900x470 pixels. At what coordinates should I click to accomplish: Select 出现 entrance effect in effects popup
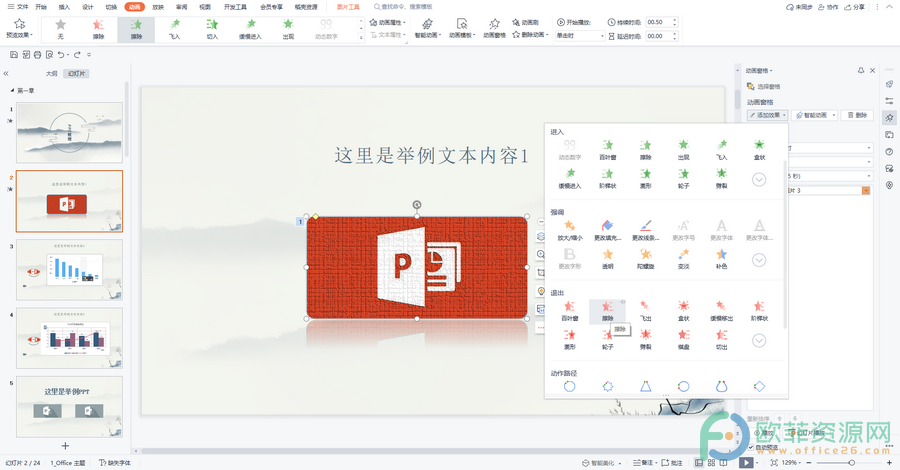point(683,149)
